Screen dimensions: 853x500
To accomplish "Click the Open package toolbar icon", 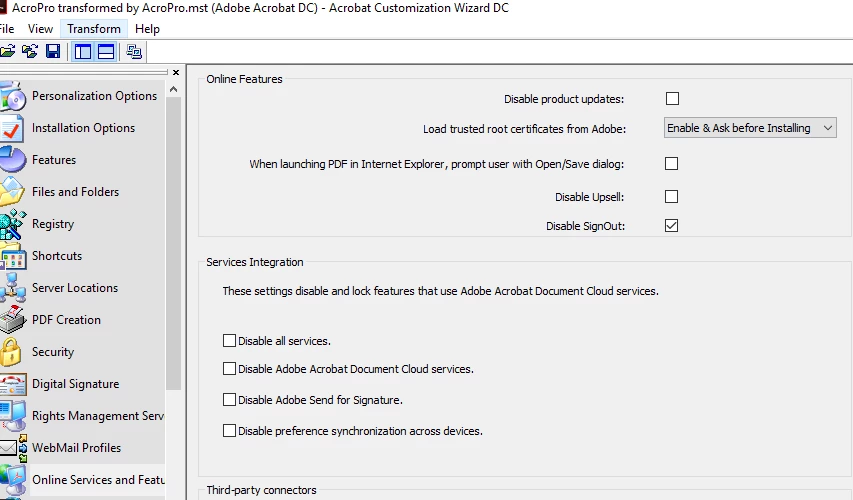I will point(7,52).
